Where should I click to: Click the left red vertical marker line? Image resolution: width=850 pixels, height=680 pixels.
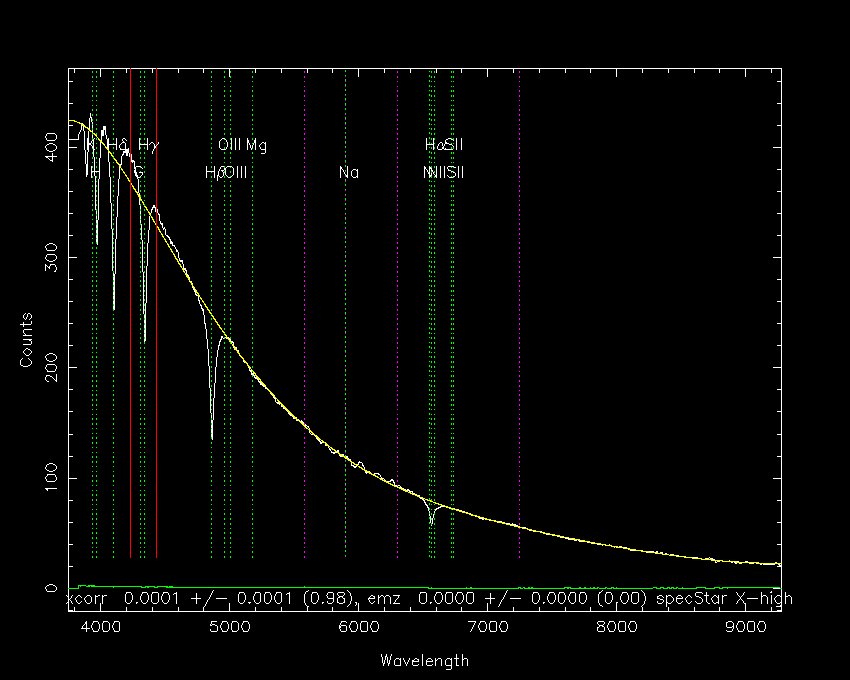tap(130, 313)
